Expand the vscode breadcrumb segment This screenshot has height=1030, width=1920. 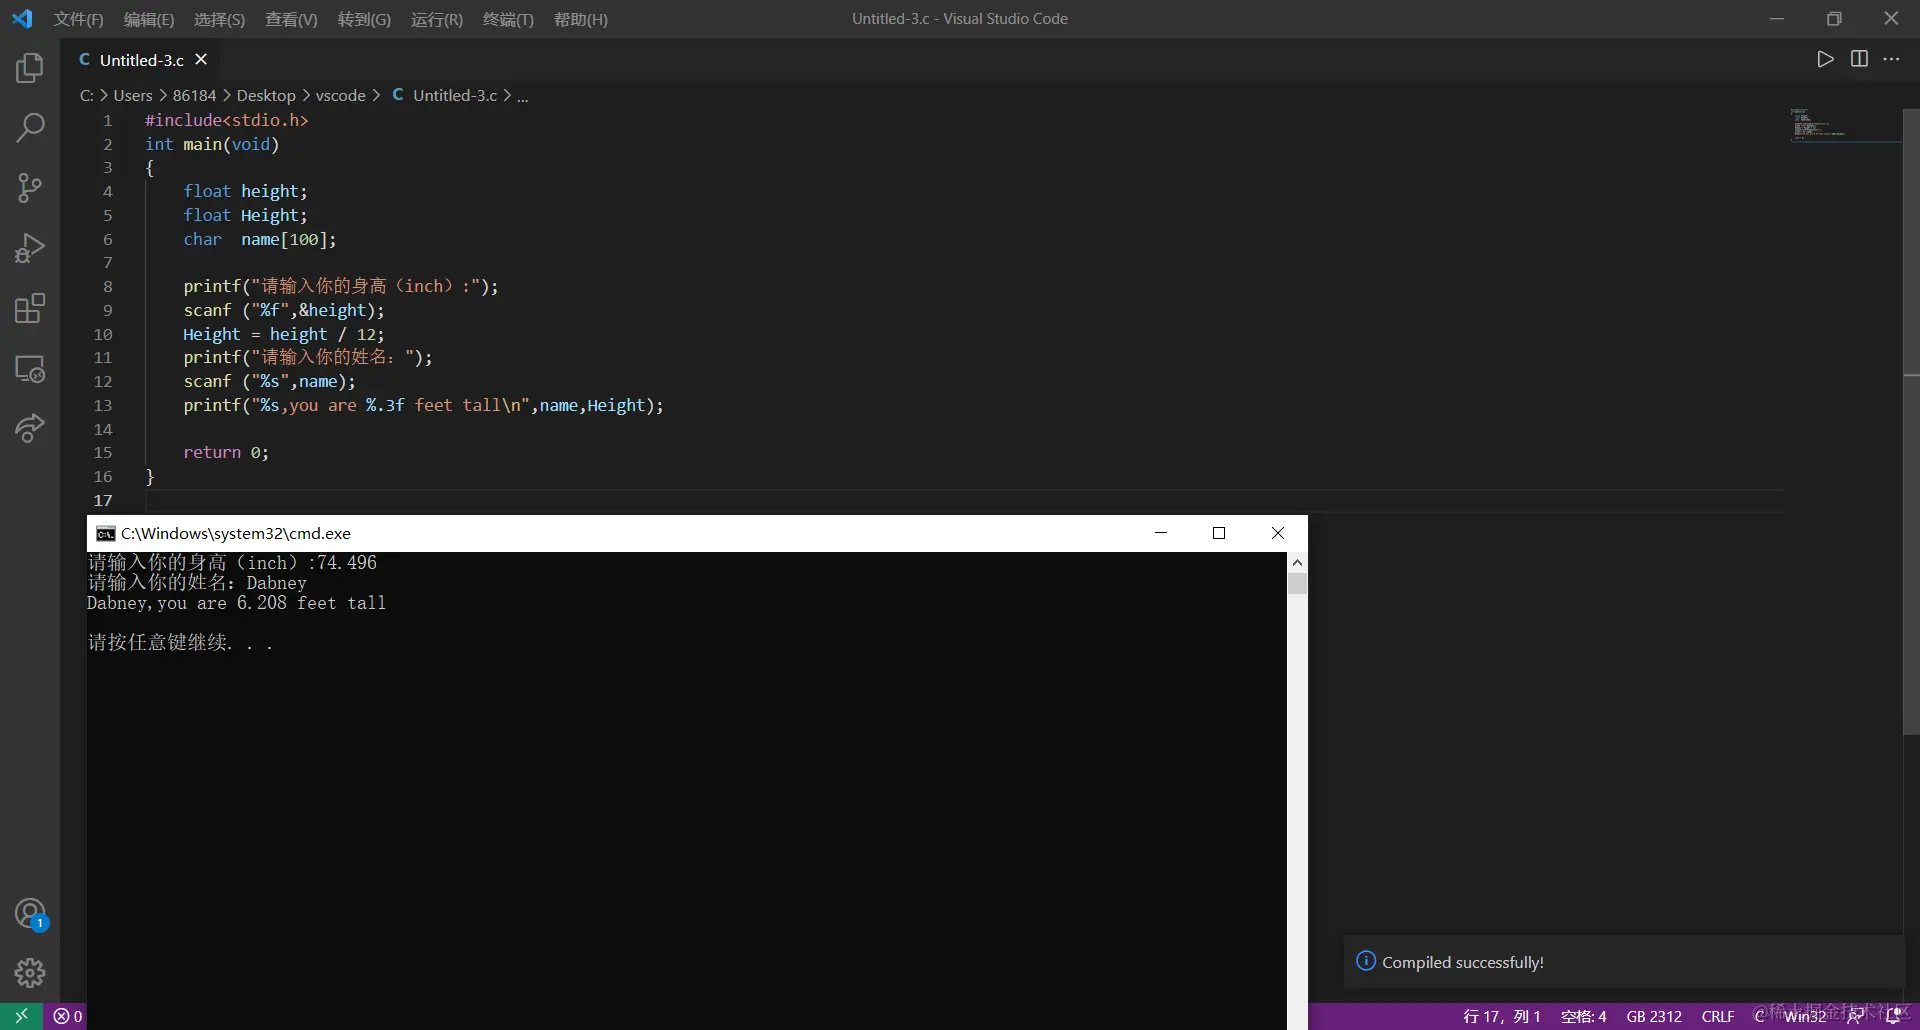click(x=341, y=96)
